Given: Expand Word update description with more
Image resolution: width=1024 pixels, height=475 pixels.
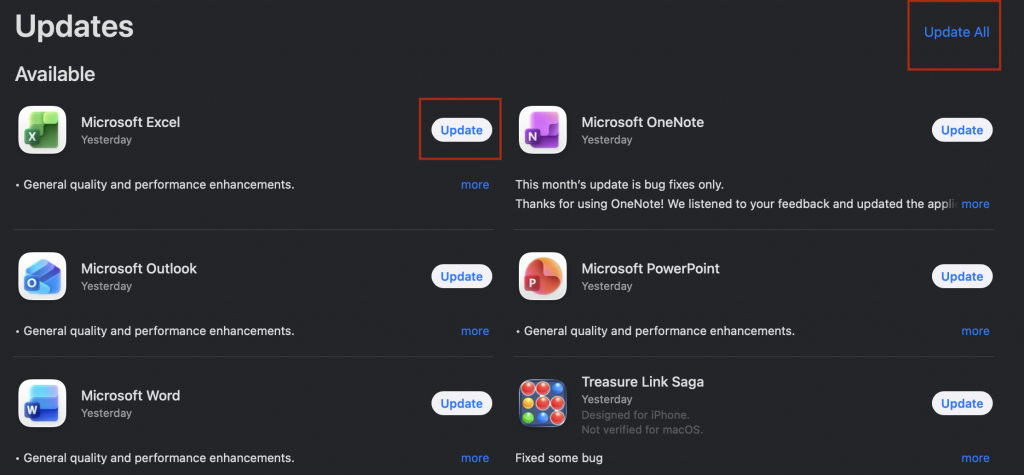Looking at the screenshot, I should (x=475, y=458).
